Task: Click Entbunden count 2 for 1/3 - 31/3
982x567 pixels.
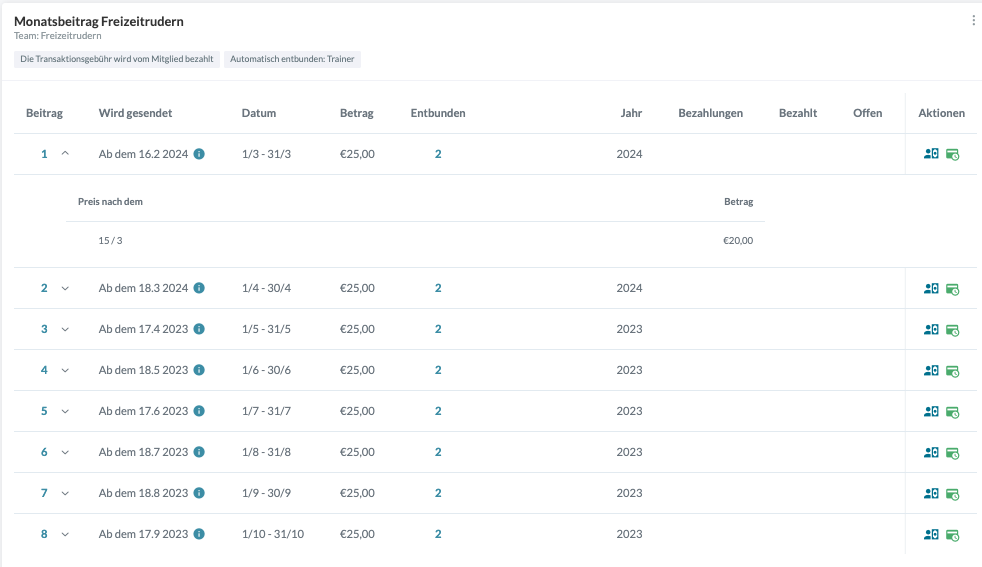Action: point(438,154)
